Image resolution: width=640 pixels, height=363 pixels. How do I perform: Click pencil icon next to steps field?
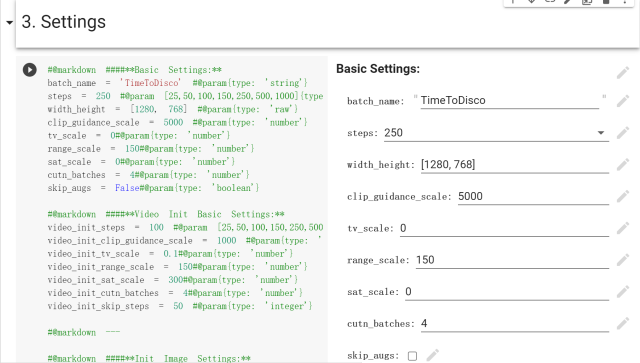point(623,133)
